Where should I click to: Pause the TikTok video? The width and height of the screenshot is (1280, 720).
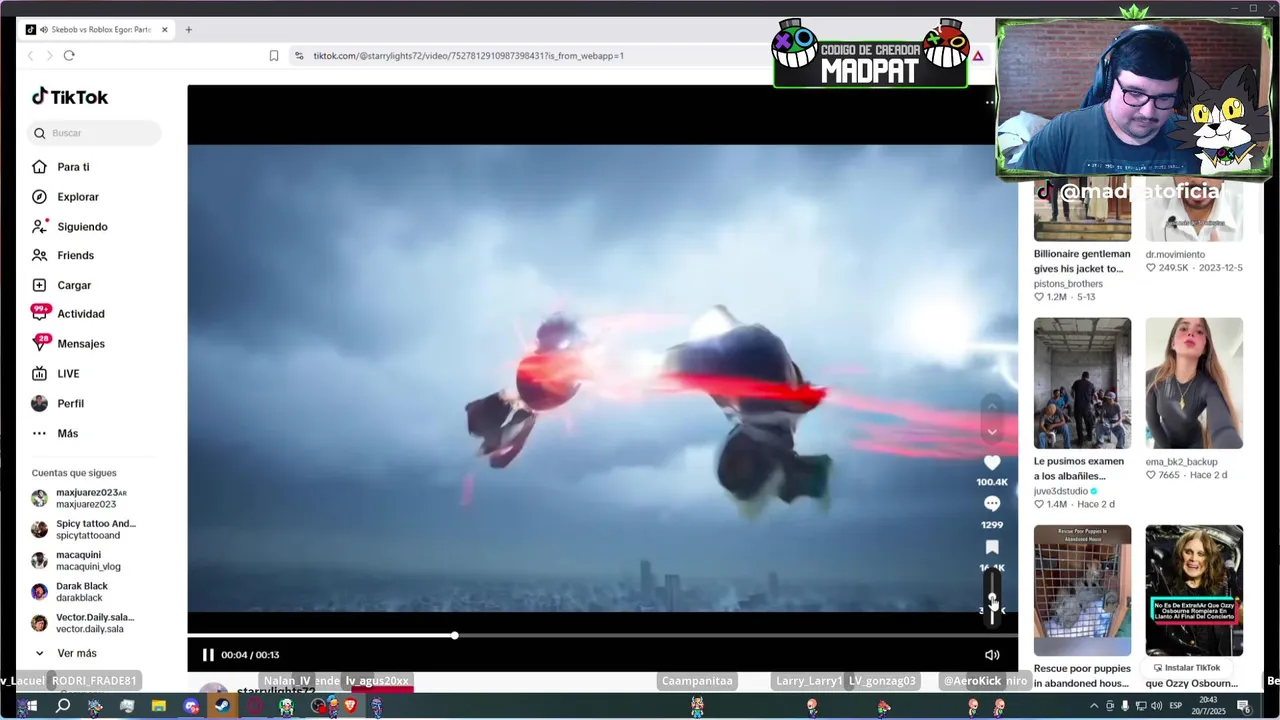[x=208, y=655]
